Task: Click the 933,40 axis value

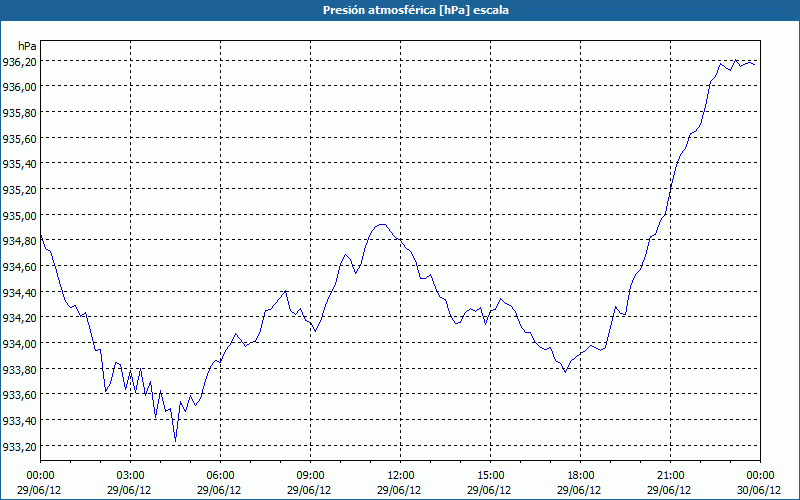Action: (19, 421)
